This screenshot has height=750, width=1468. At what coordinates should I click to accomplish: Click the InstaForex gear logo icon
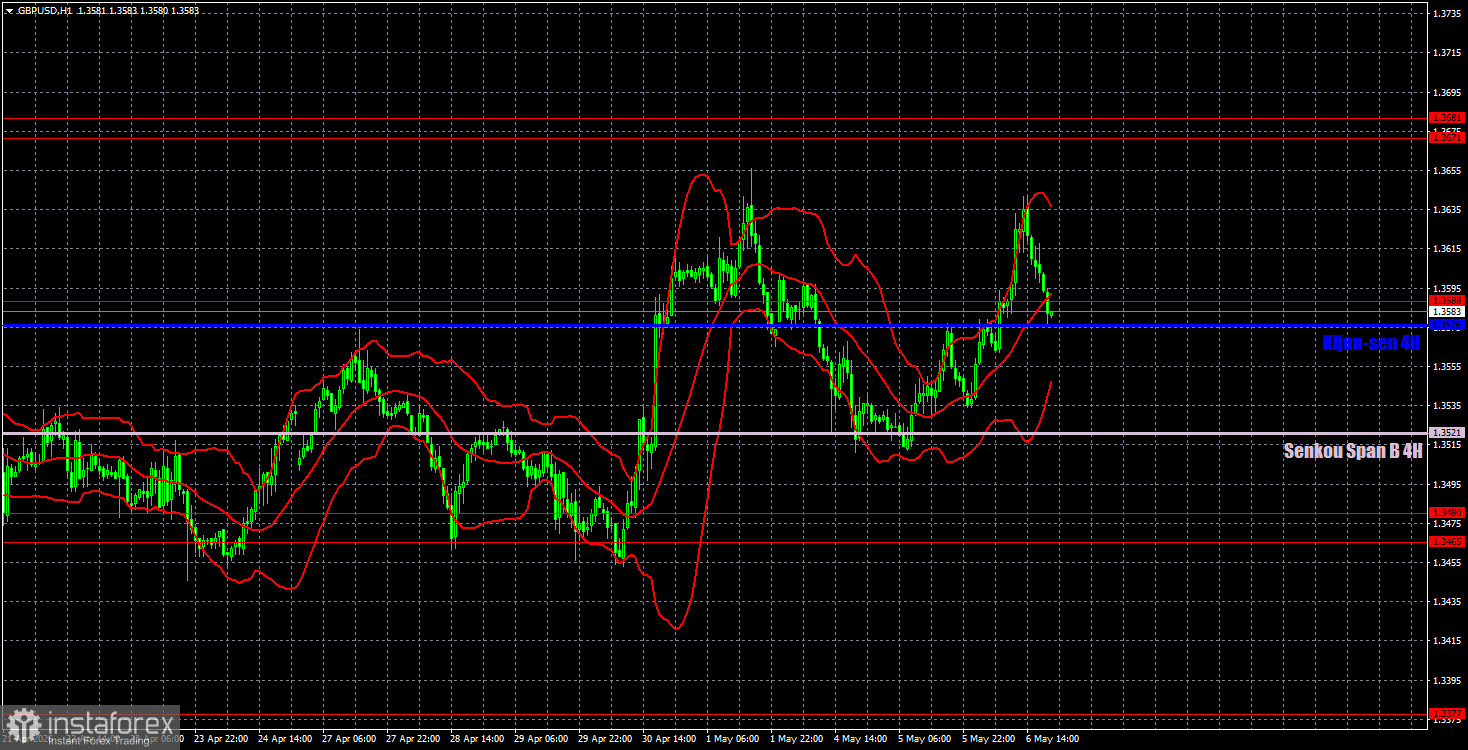(23, 724)
